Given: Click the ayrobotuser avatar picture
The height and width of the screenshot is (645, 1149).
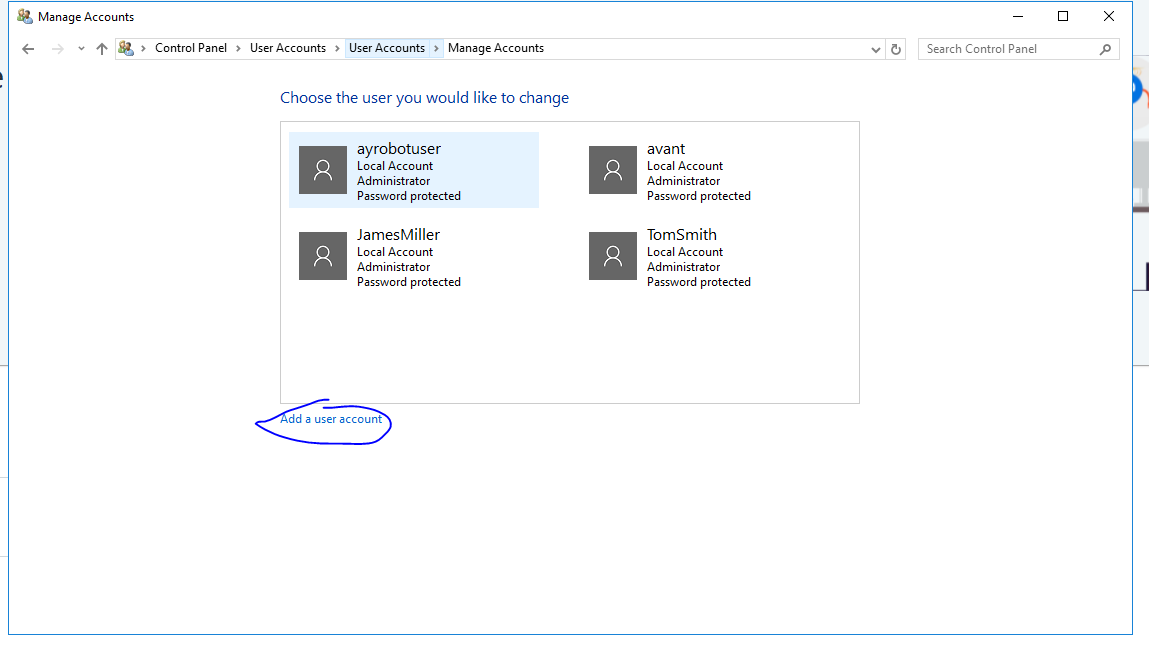Looking at the screenshot, I should click(322, 170).
